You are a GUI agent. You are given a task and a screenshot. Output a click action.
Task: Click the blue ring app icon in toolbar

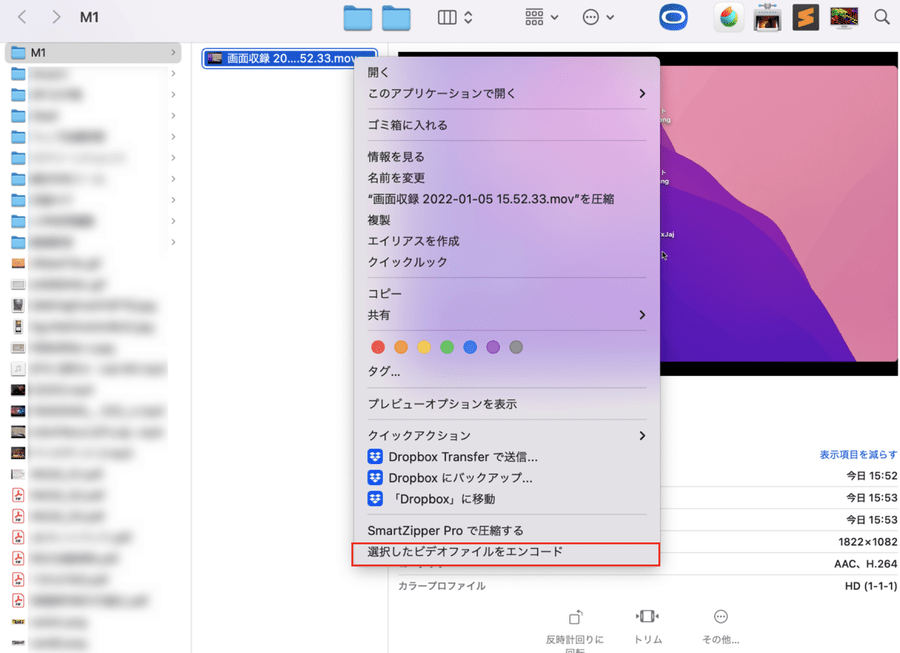pyautogui.click(x=674, y=17)
